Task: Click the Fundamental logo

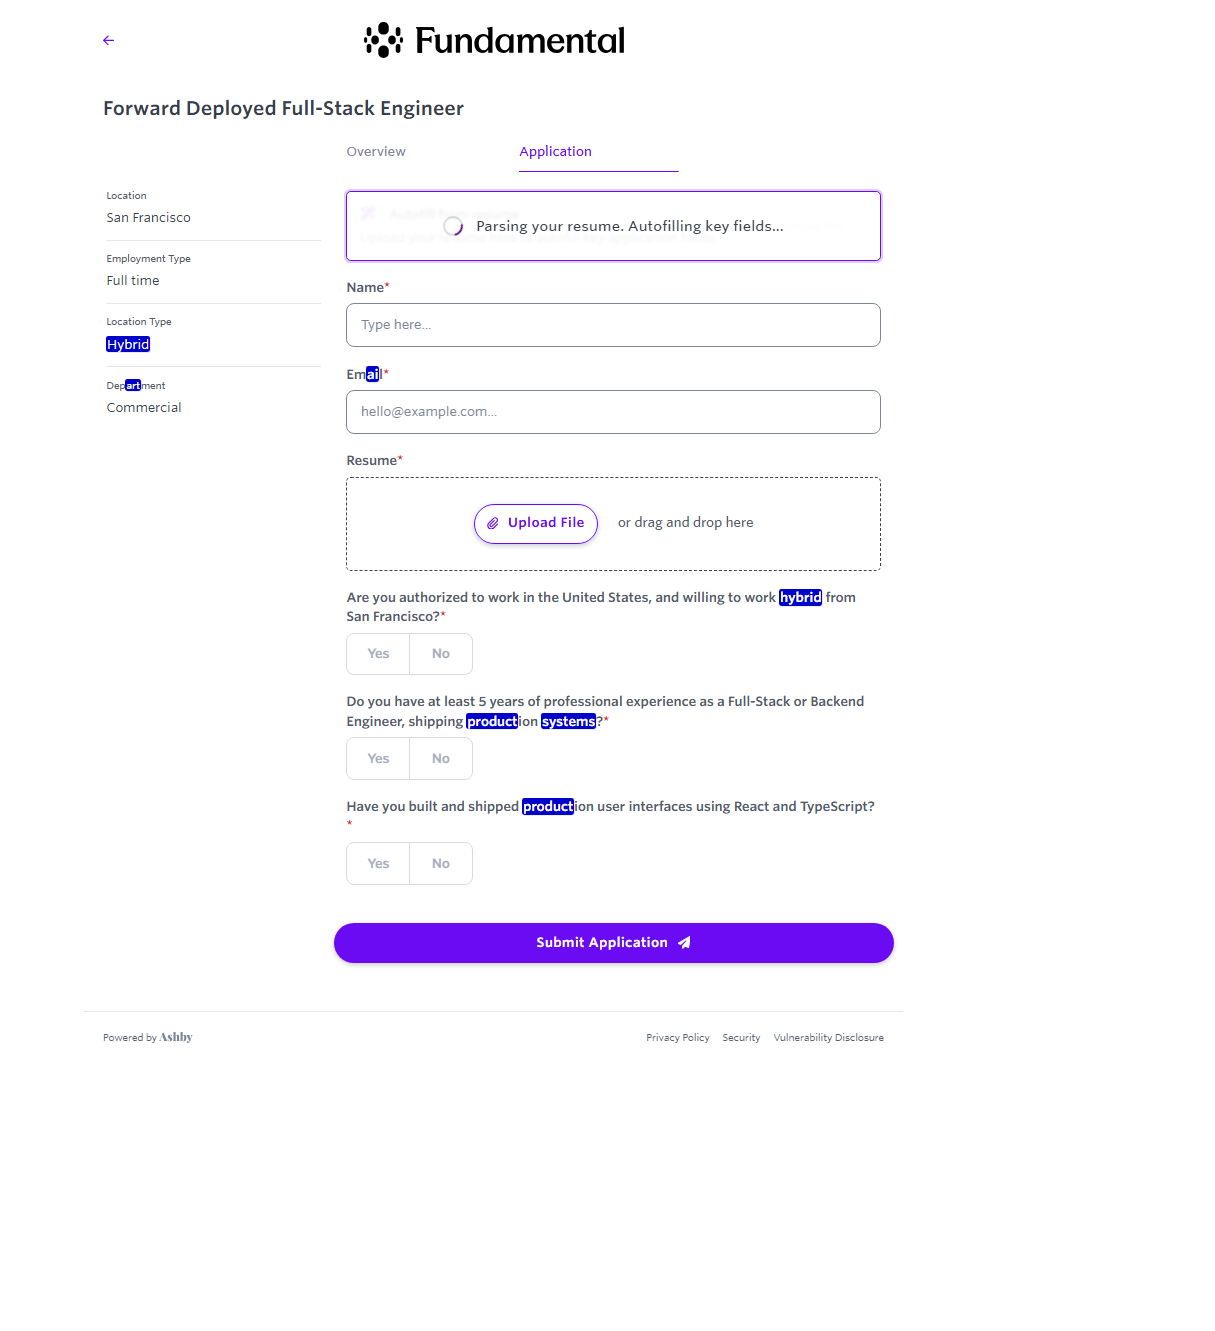Action: tap(494, 40)
